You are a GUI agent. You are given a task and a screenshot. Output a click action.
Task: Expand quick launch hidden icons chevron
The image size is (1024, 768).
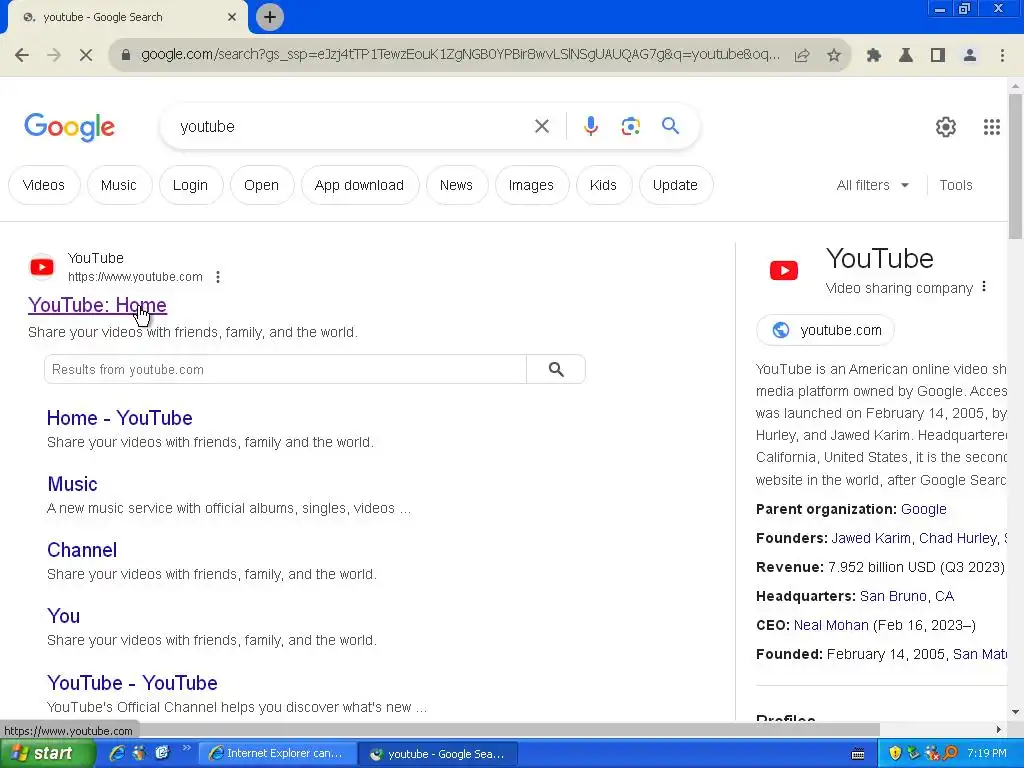tap(186, 748)
